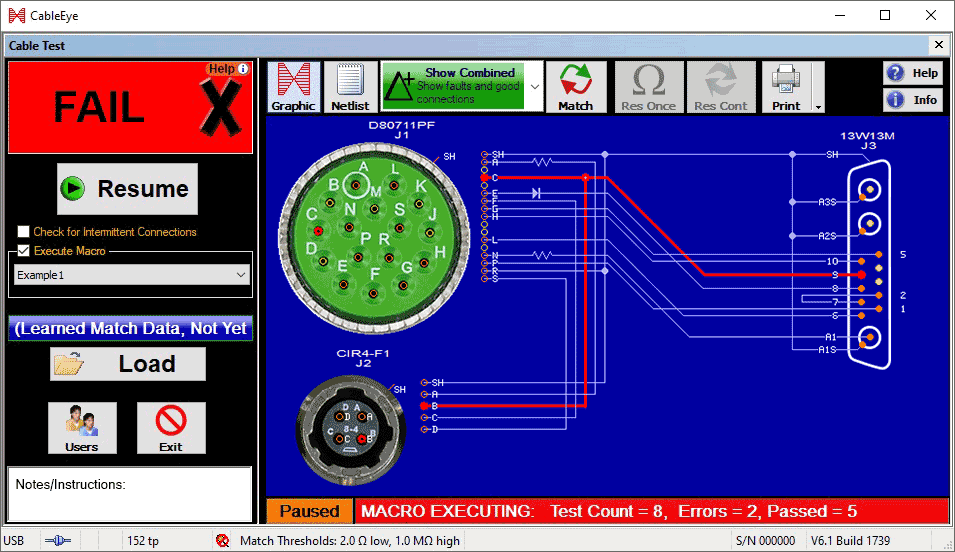This screenshot has width=955, height=552.
Task: Click the Print icon
Action: tap(786, 87)
